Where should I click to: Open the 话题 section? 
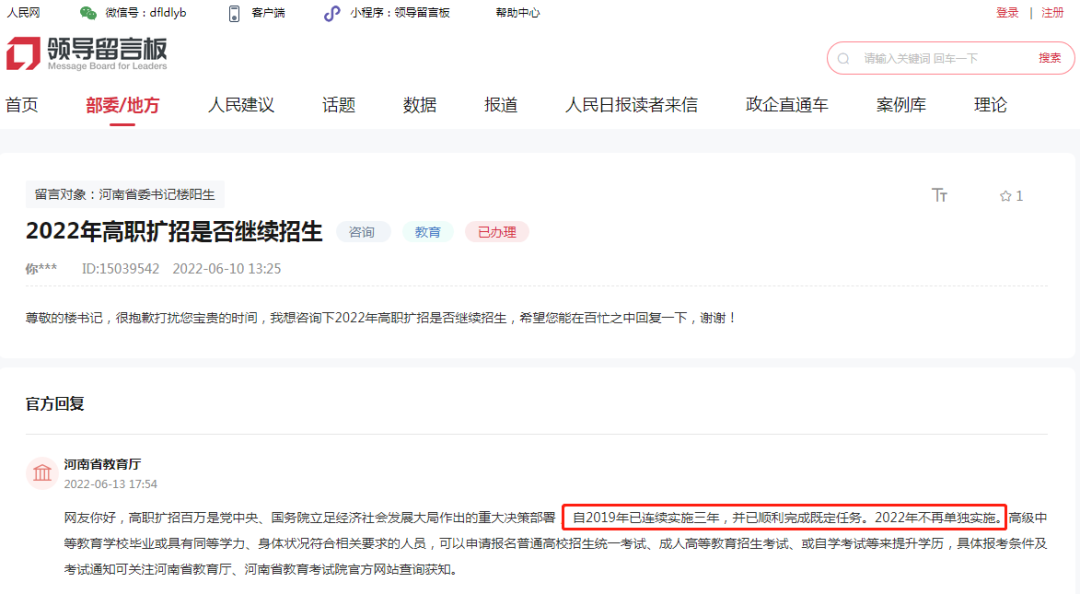(338, 104)
